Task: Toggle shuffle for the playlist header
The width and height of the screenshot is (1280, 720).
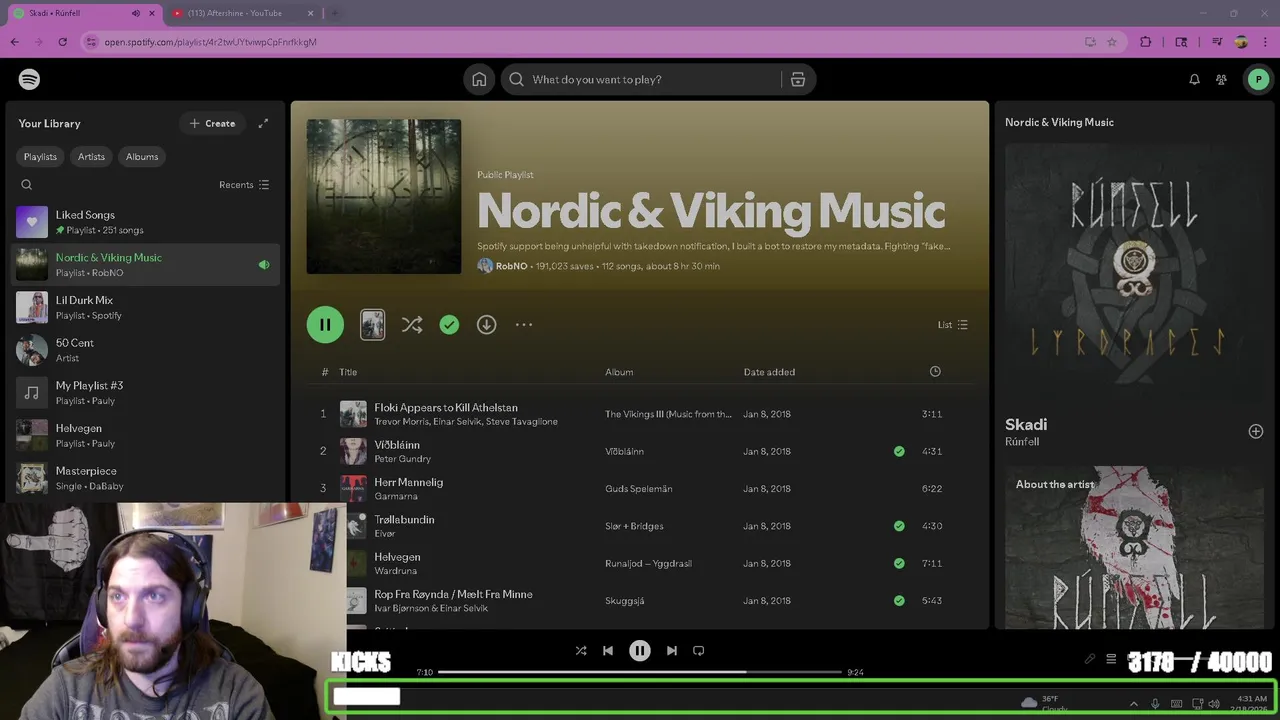Action: click(412, 324)
